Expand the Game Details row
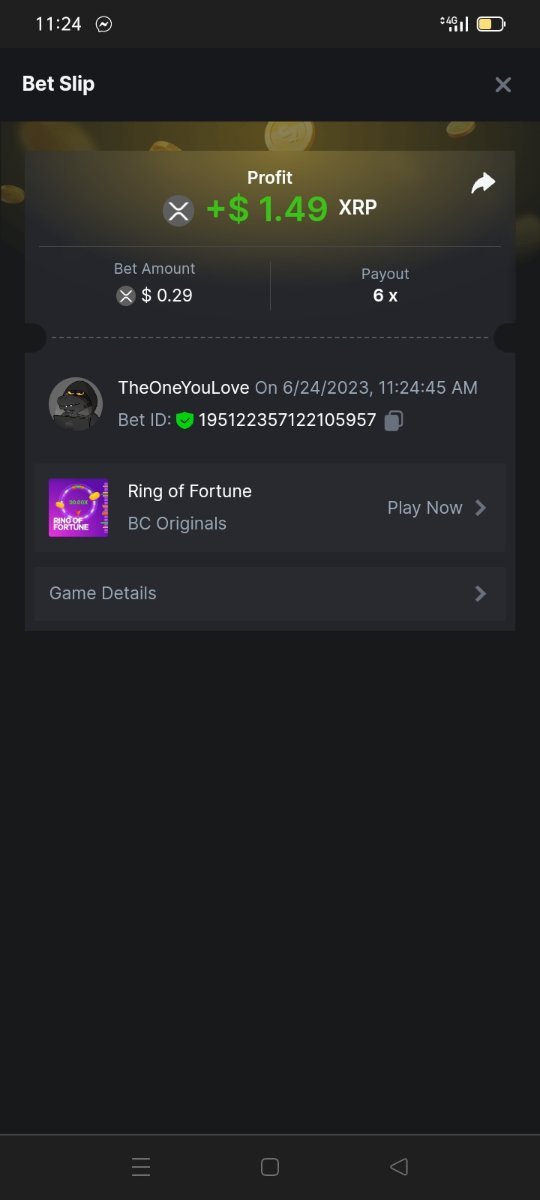Screen dimensions: 540x1200 [270, 593]
